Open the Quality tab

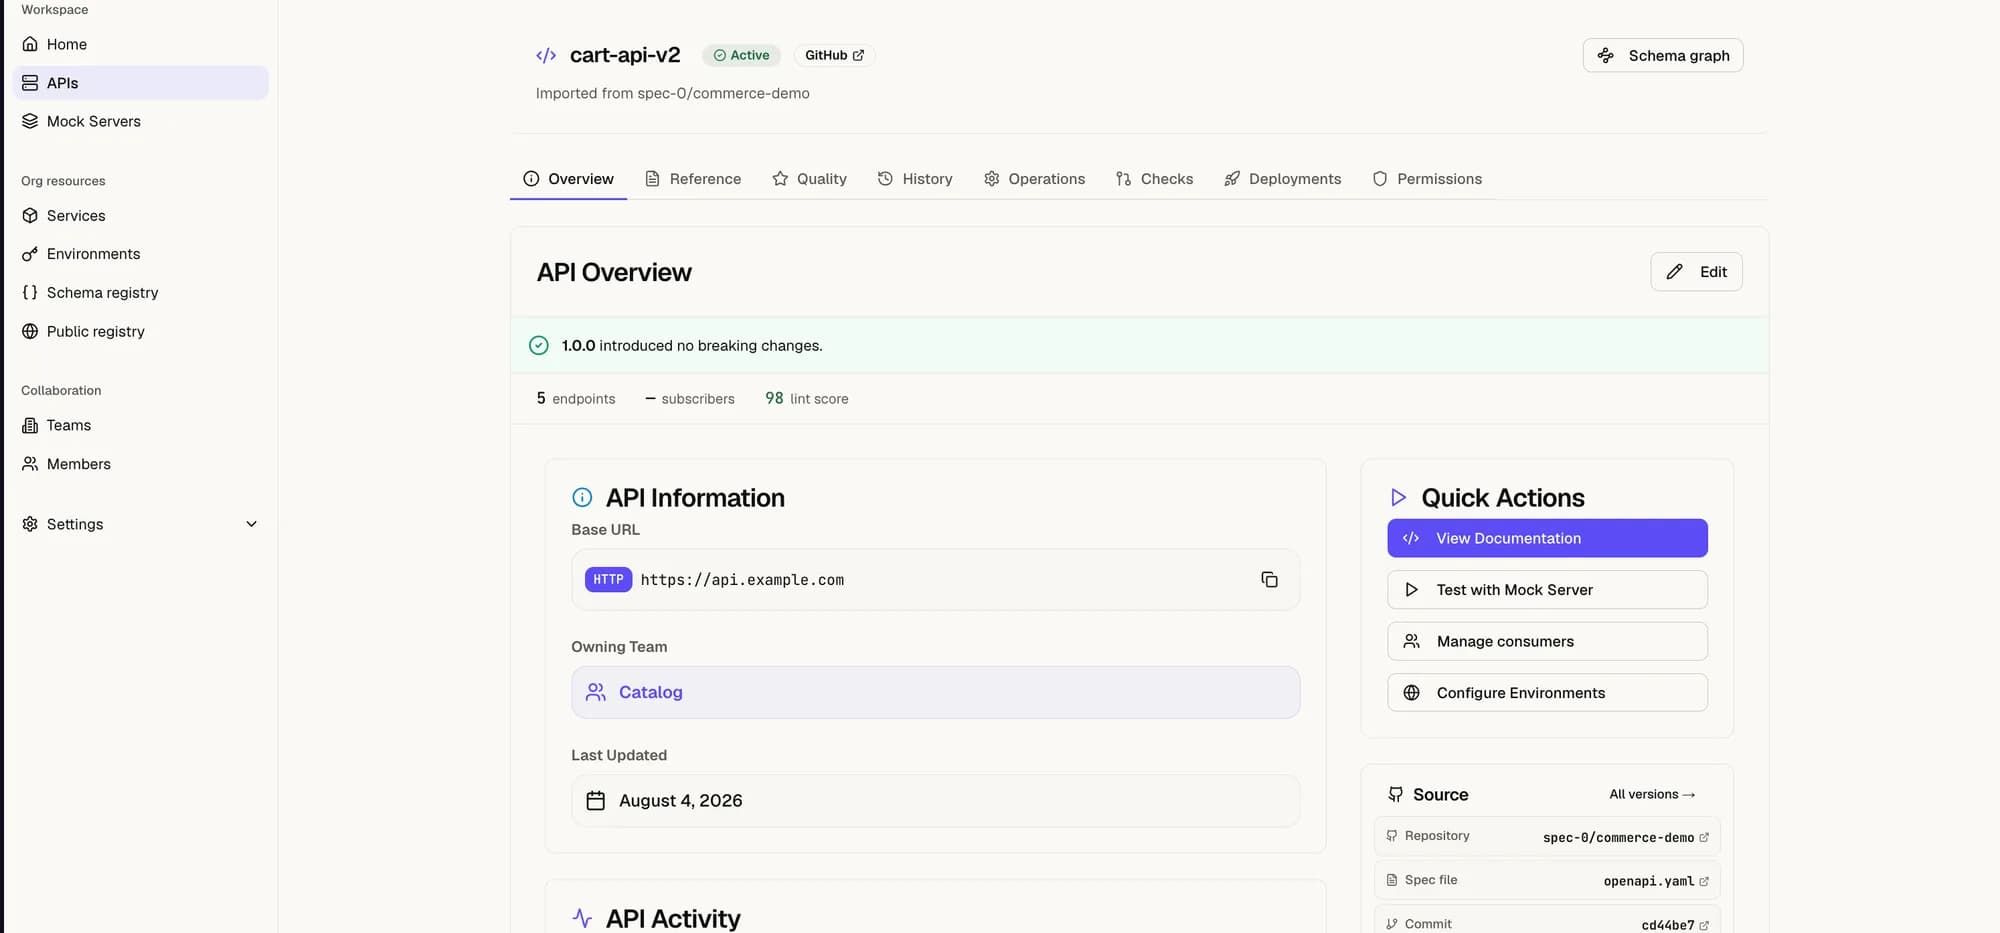tap(809, 179)
